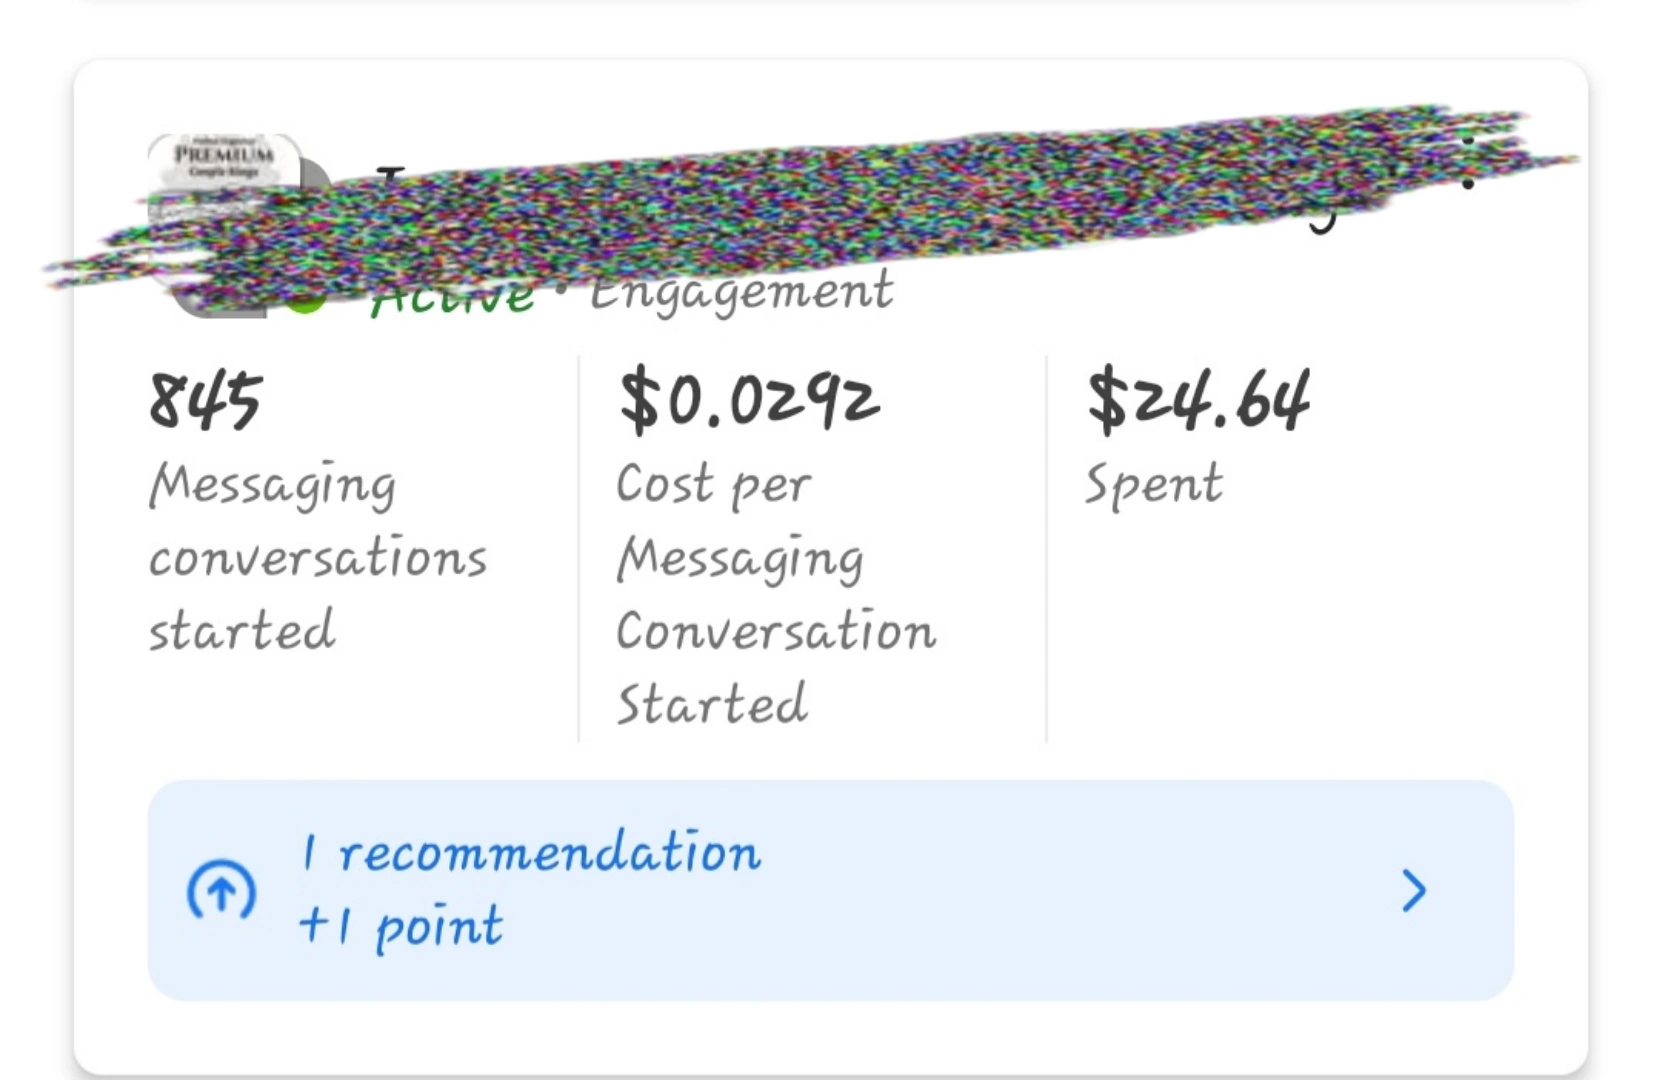The image size is (1662, 1080).
Task: Expand recommendation with right chevron arrow
Action: pos(1413,890)
